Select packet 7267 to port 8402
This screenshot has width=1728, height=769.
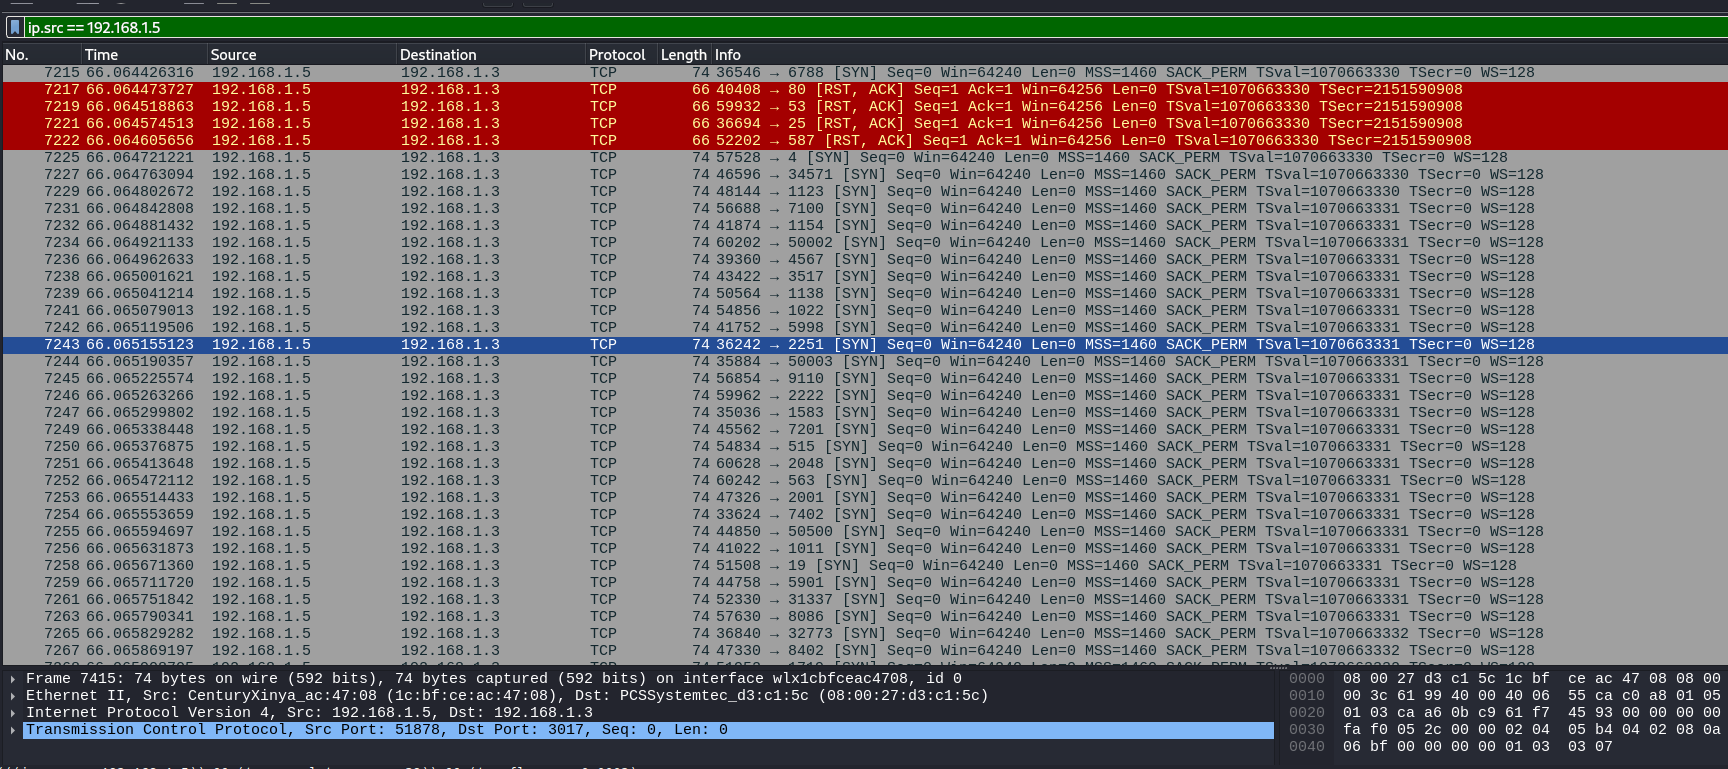(865, 651)
